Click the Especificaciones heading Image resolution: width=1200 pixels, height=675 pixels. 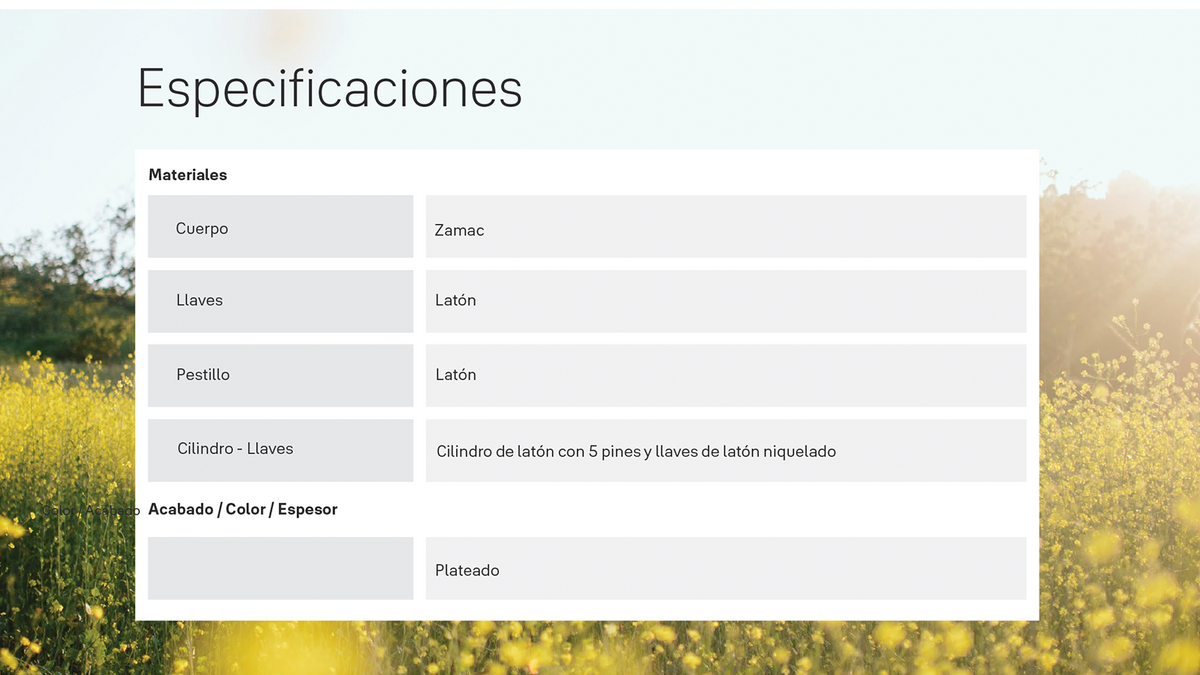tap(330, 89)
